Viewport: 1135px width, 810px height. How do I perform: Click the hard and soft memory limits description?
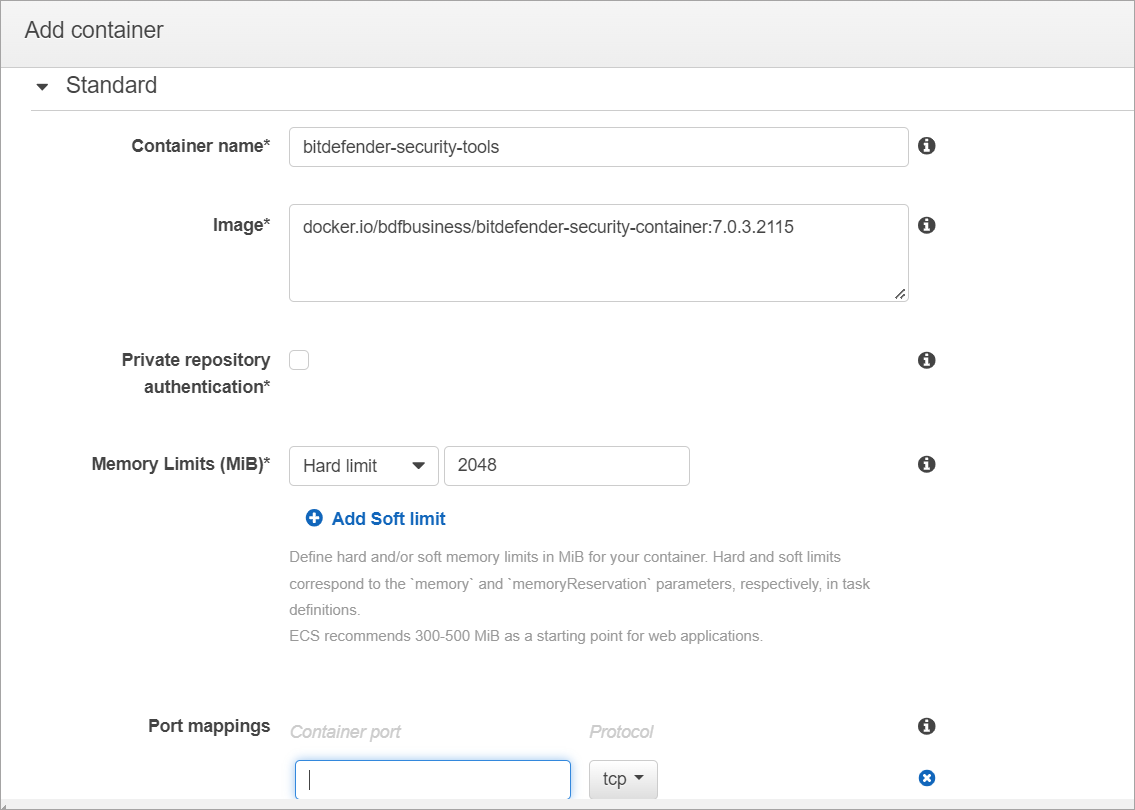click(580, 583)
